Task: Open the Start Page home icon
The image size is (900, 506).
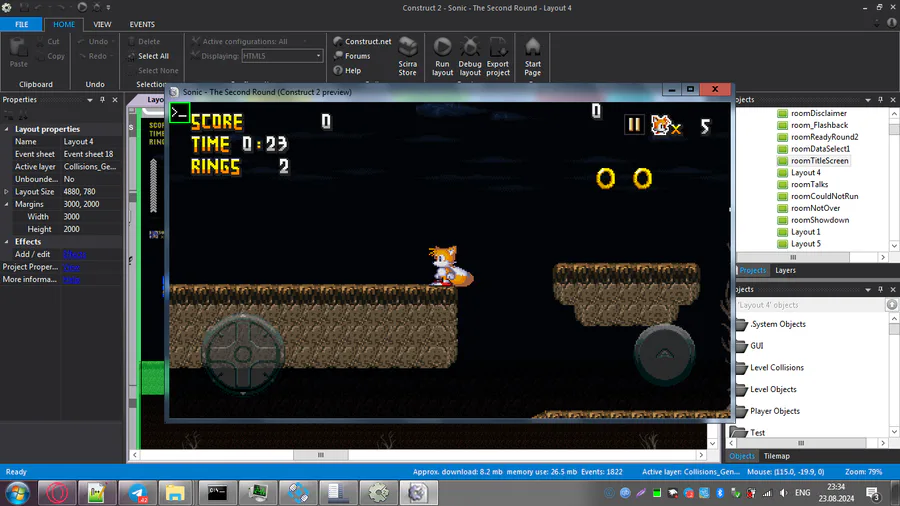Action: (x=533, y=47)
